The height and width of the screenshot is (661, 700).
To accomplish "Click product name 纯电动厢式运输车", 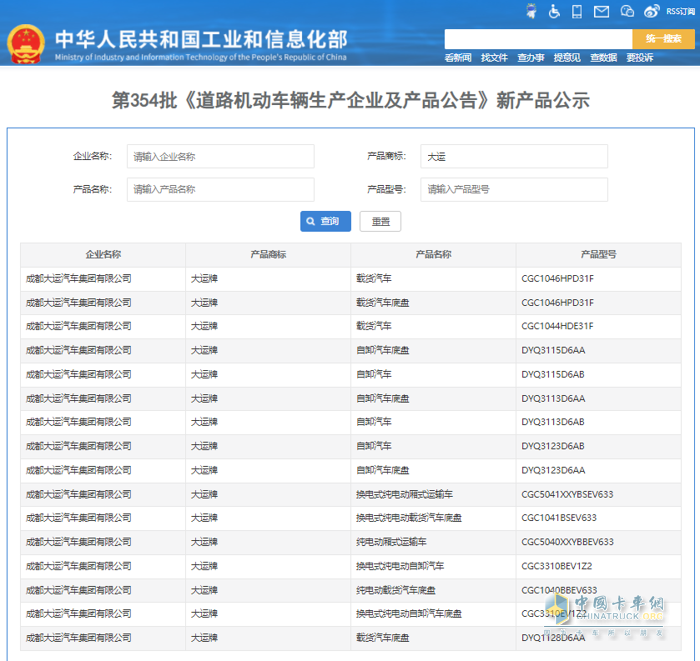I will pyautogui.click(x=392, y=542).
